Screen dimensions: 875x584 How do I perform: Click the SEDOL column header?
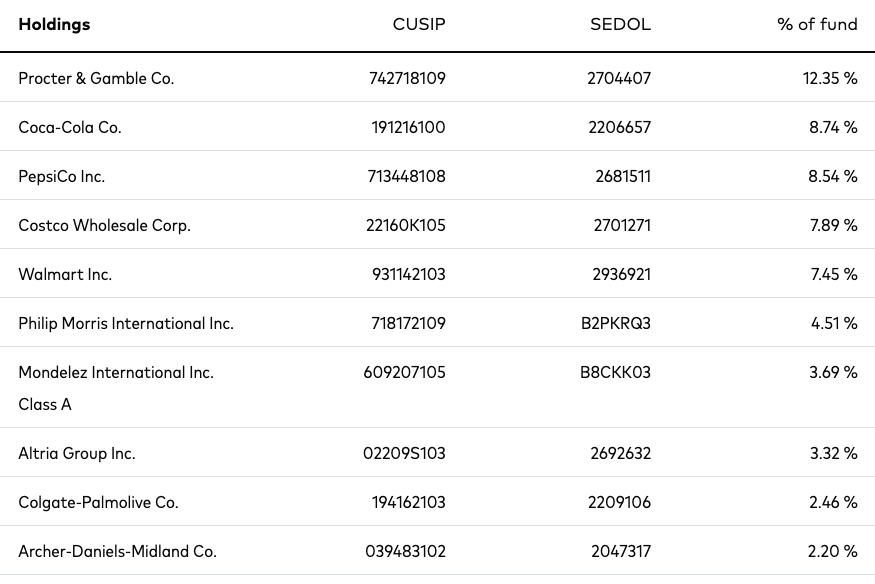[621, 25]
